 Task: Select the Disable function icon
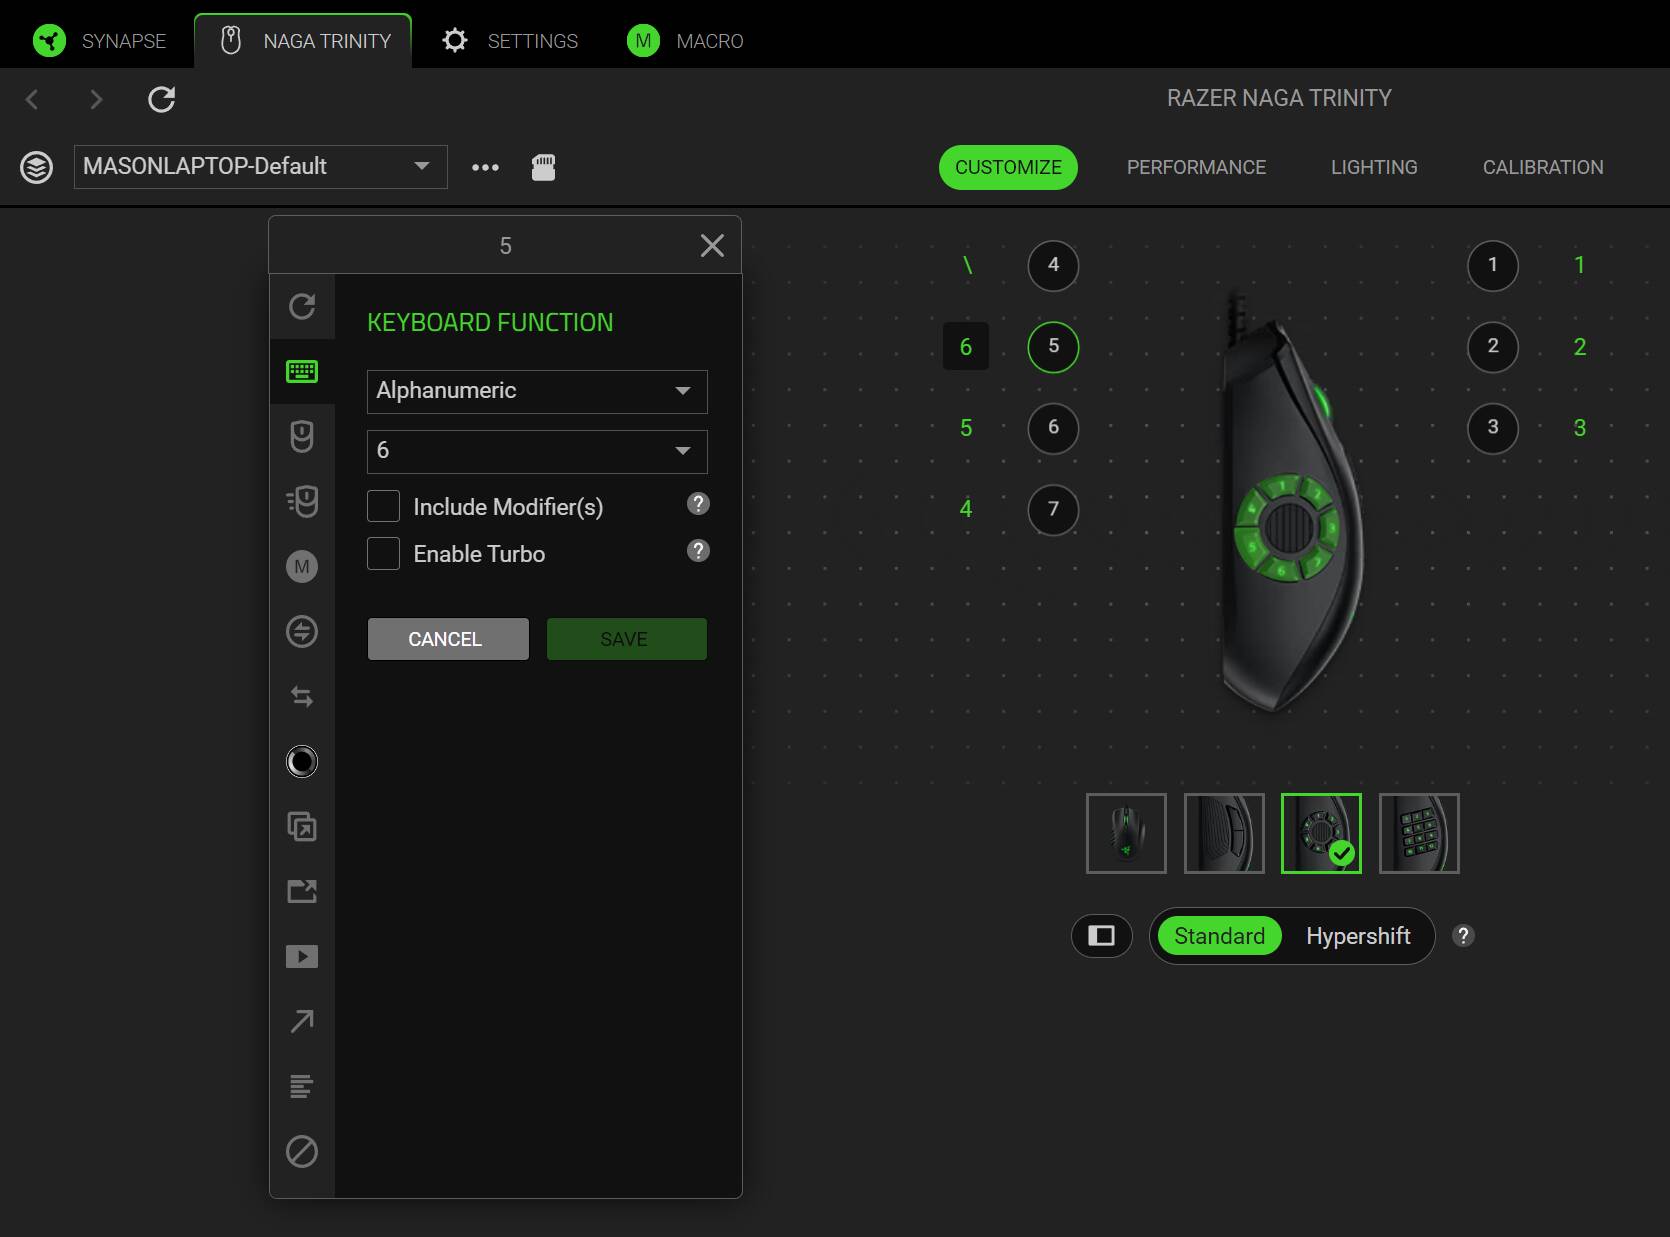click(302, 1151)
